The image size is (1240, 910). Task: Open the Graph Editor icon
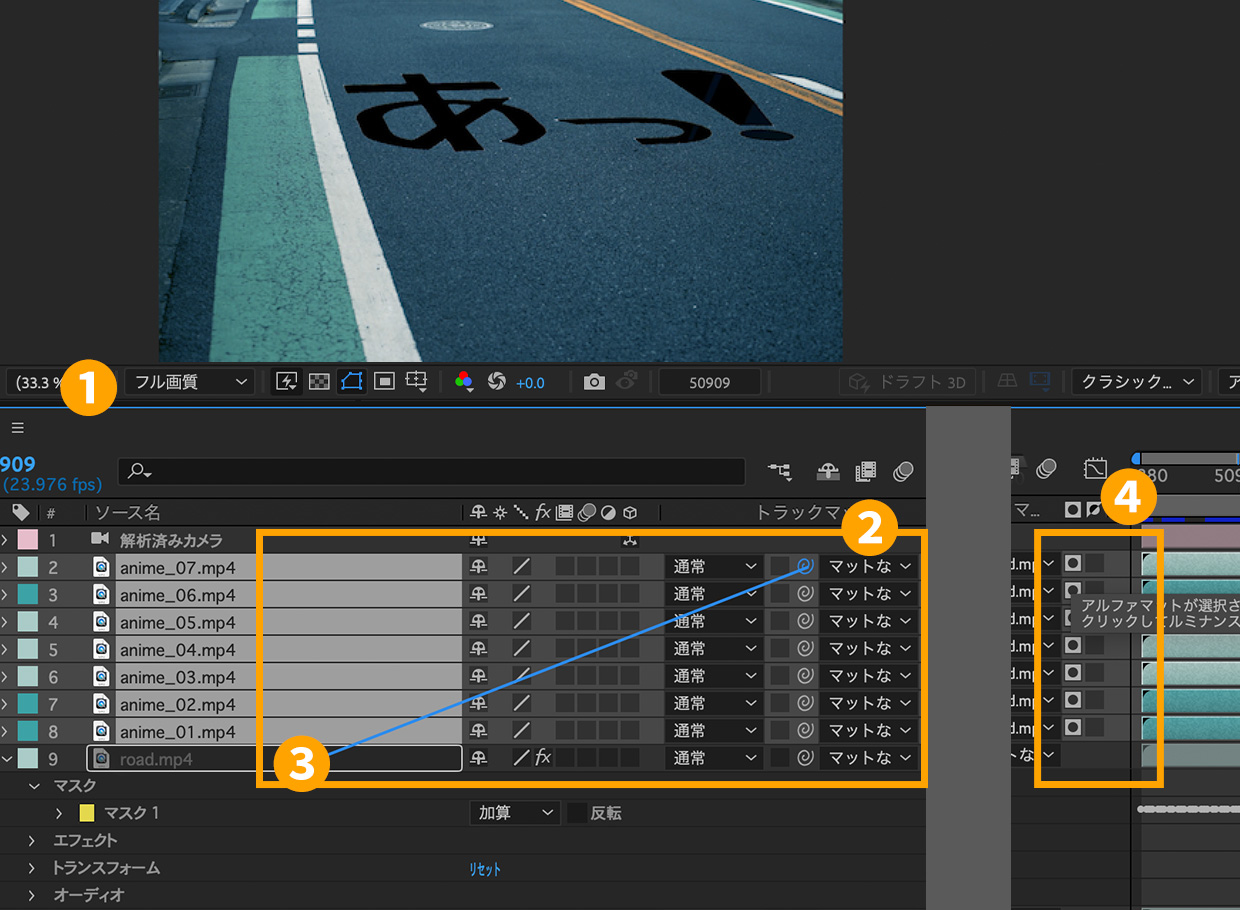(x=1096, y=468)
